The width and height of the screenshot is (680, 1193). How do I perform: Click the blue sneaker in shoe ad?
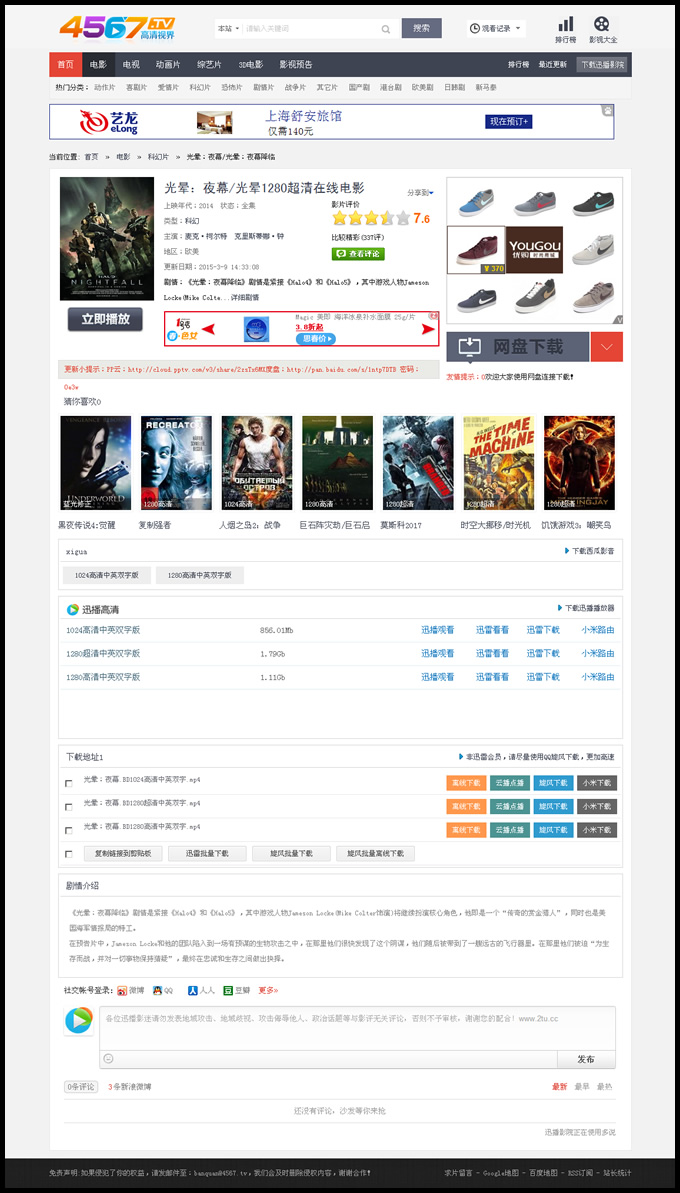coord(476,202)
